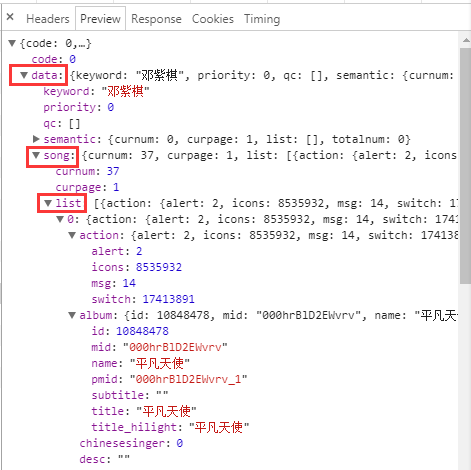Show the Timing tab
471x470 pixels.
click(262, 19)
